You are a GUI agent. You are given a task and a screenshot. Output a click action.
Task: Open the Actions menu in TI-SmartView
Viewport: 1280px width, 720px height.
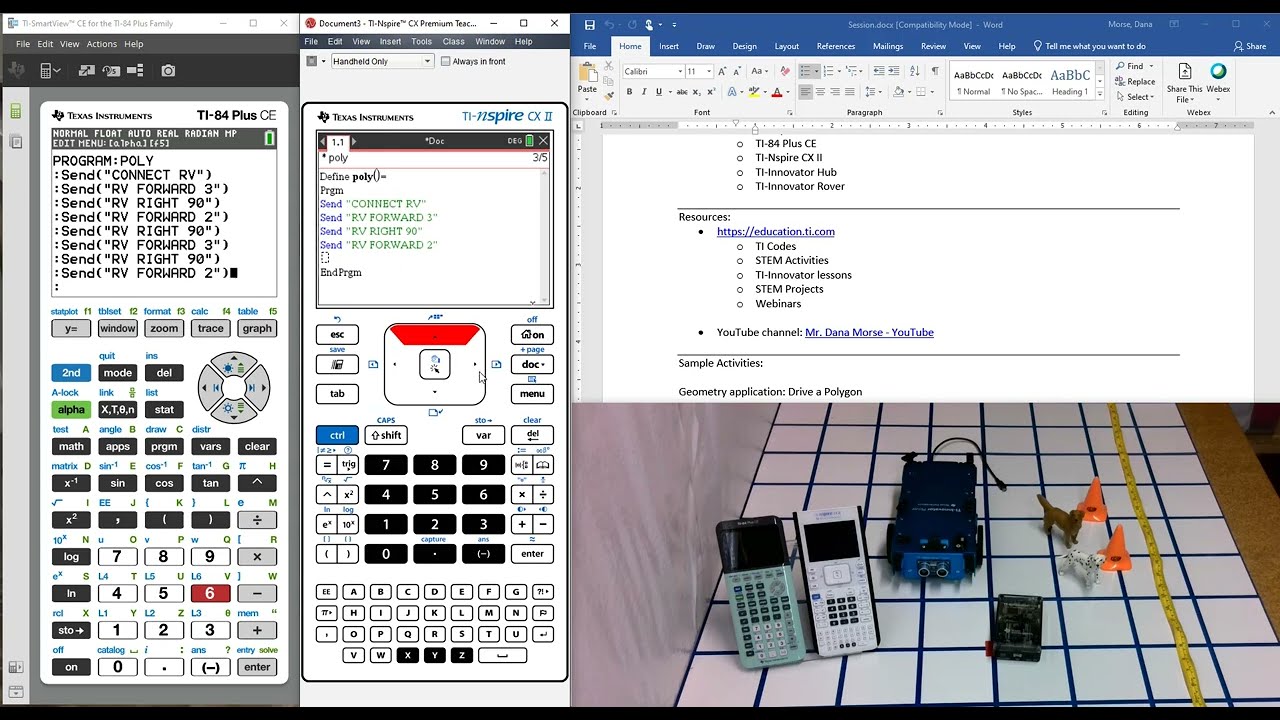(102, 44)
